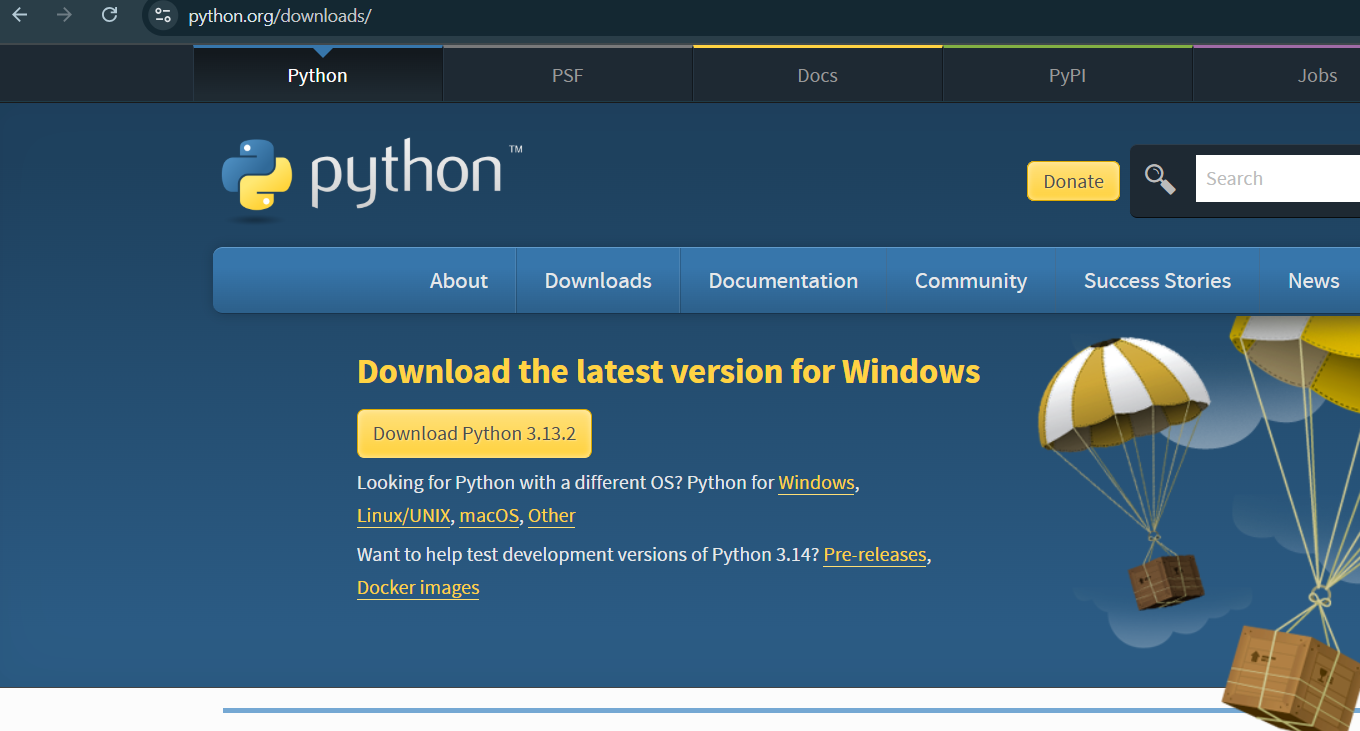Expand the Community navigation menu
This screenshot has height=731, width=1360.
pos(970,281)
